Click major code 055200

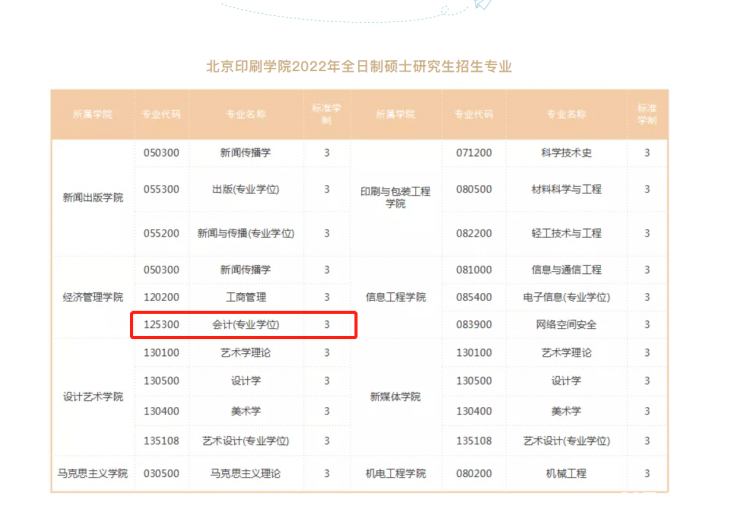click(x=162, y=233)
